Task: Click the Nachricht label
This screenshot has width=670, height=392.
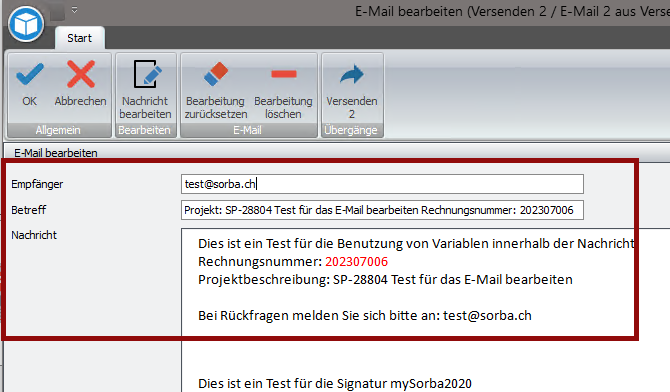Action: pos(34,235)
